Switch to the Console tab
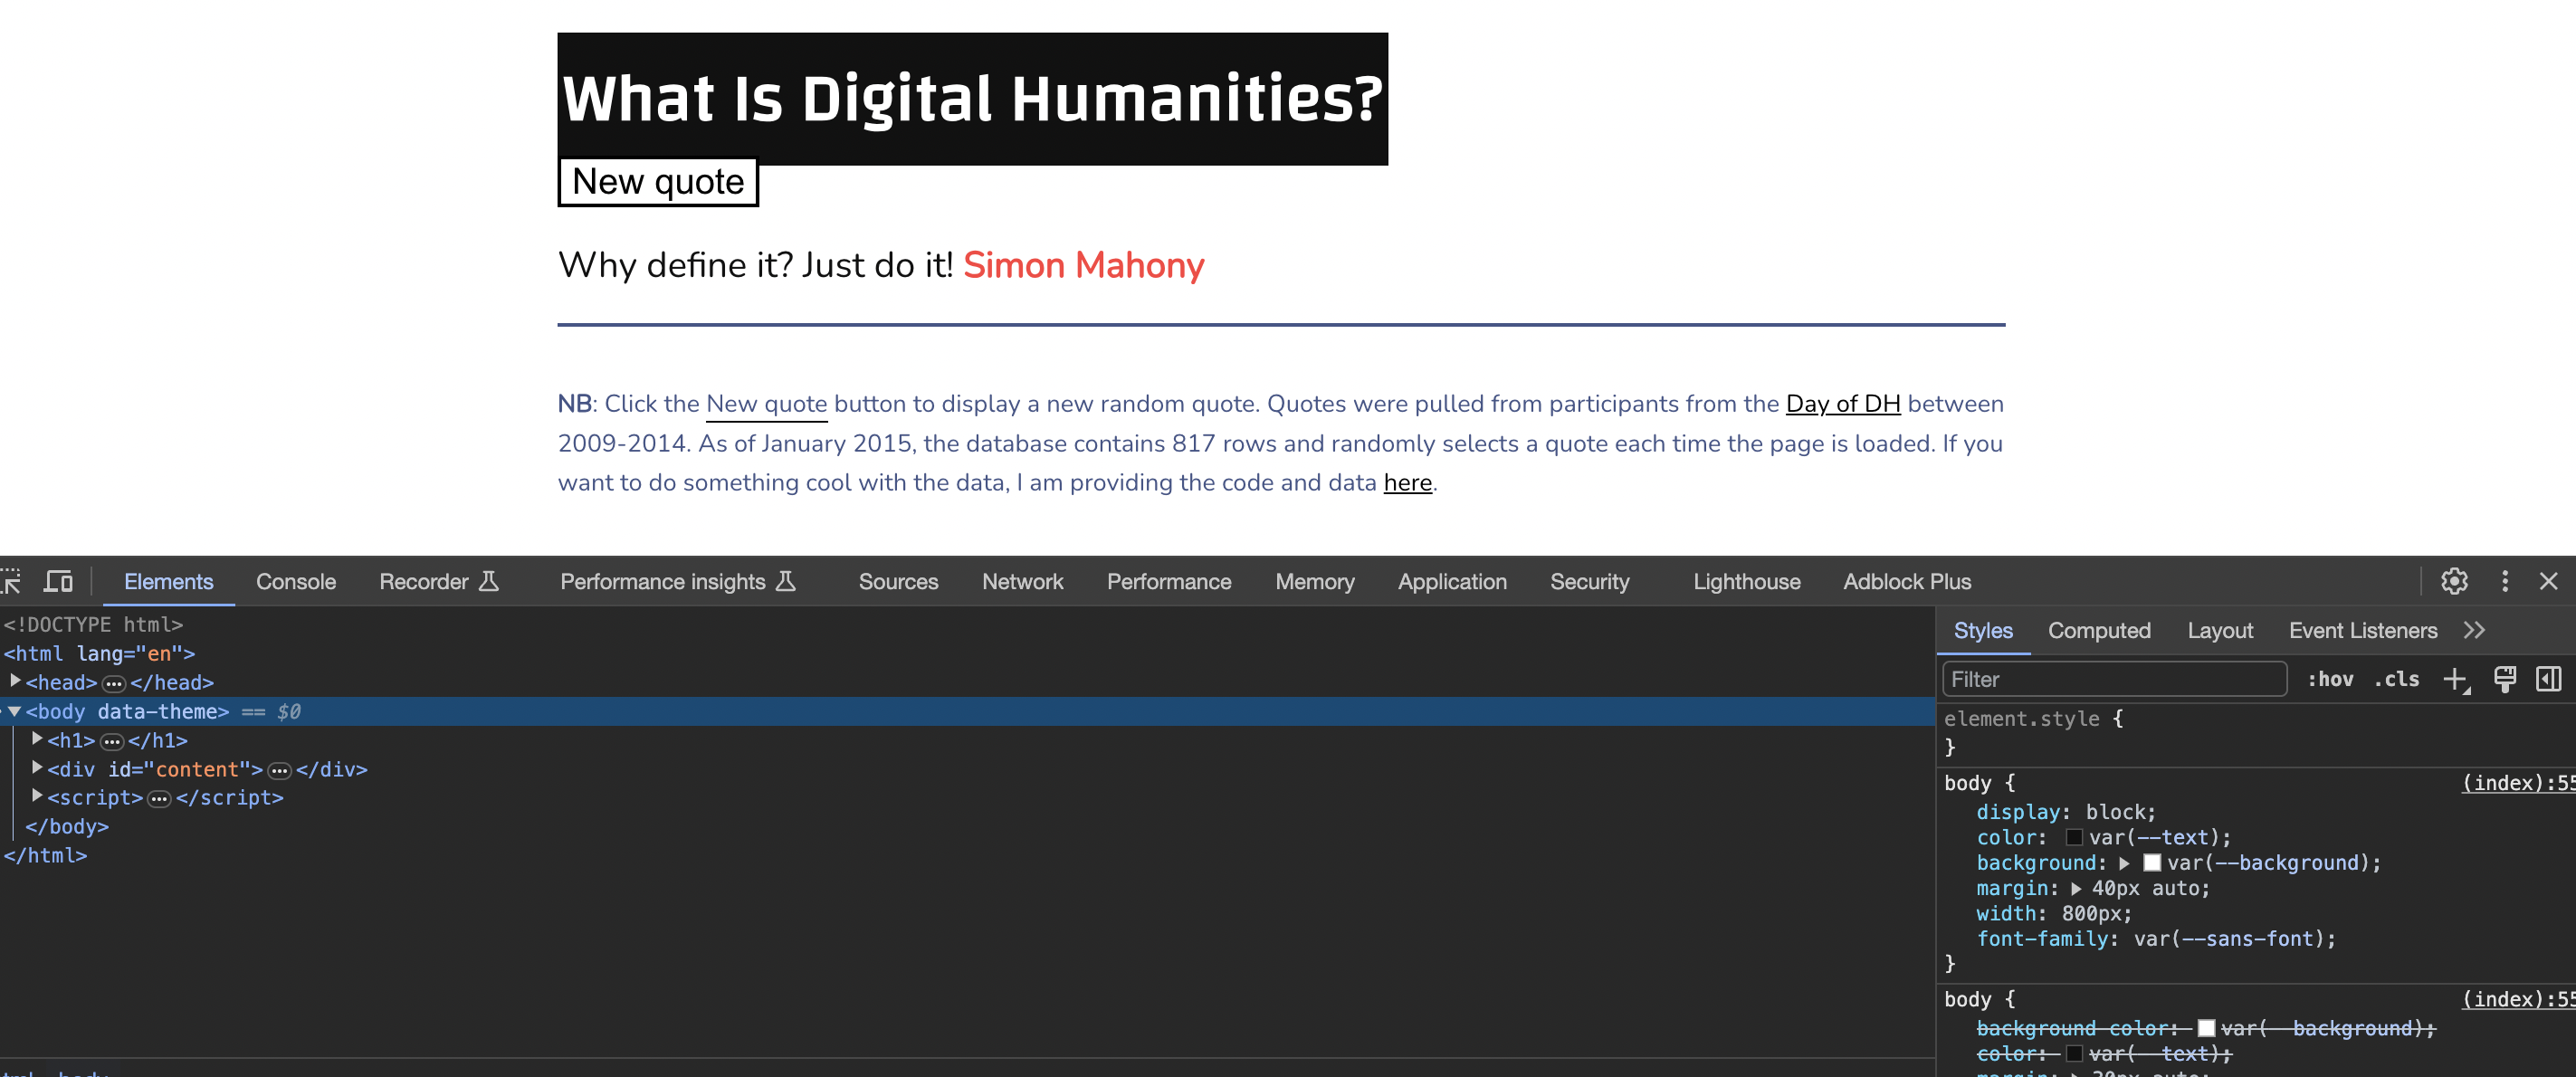Viewport: 2576px width, 1077px height. point(295,581)
